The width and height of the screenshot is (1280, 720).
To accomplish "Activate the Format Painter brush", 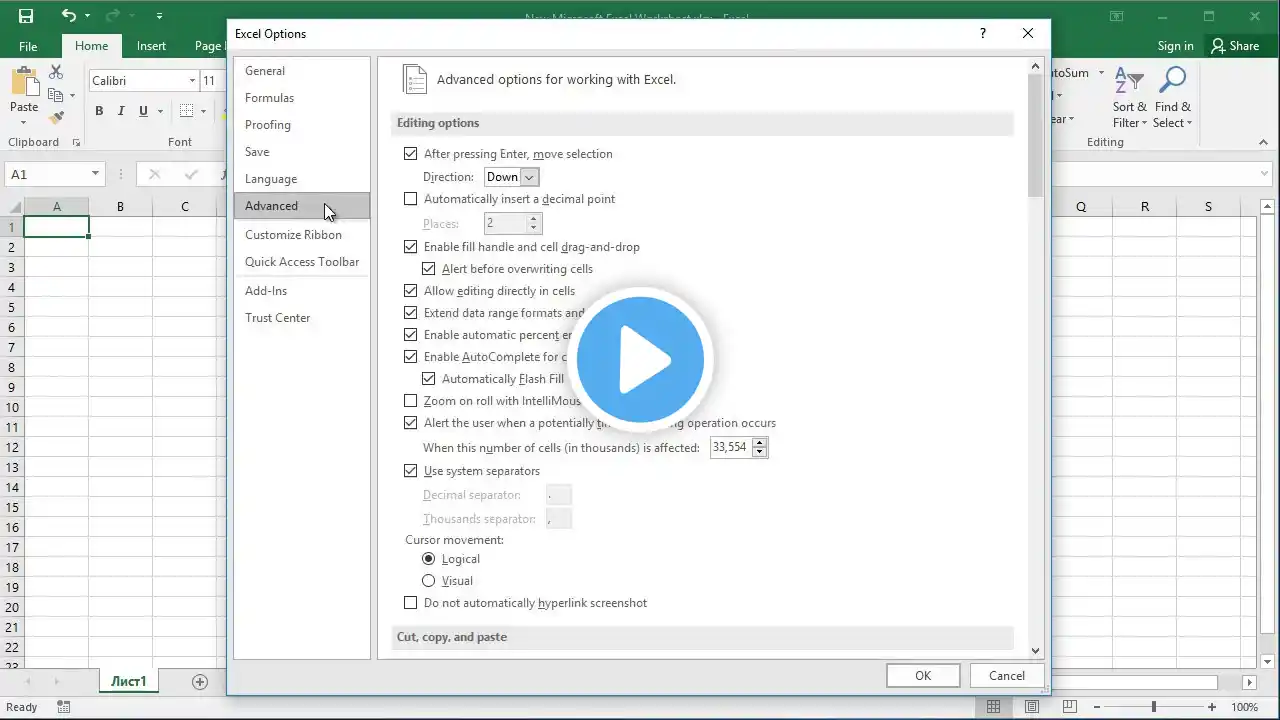I will (56, 117).
